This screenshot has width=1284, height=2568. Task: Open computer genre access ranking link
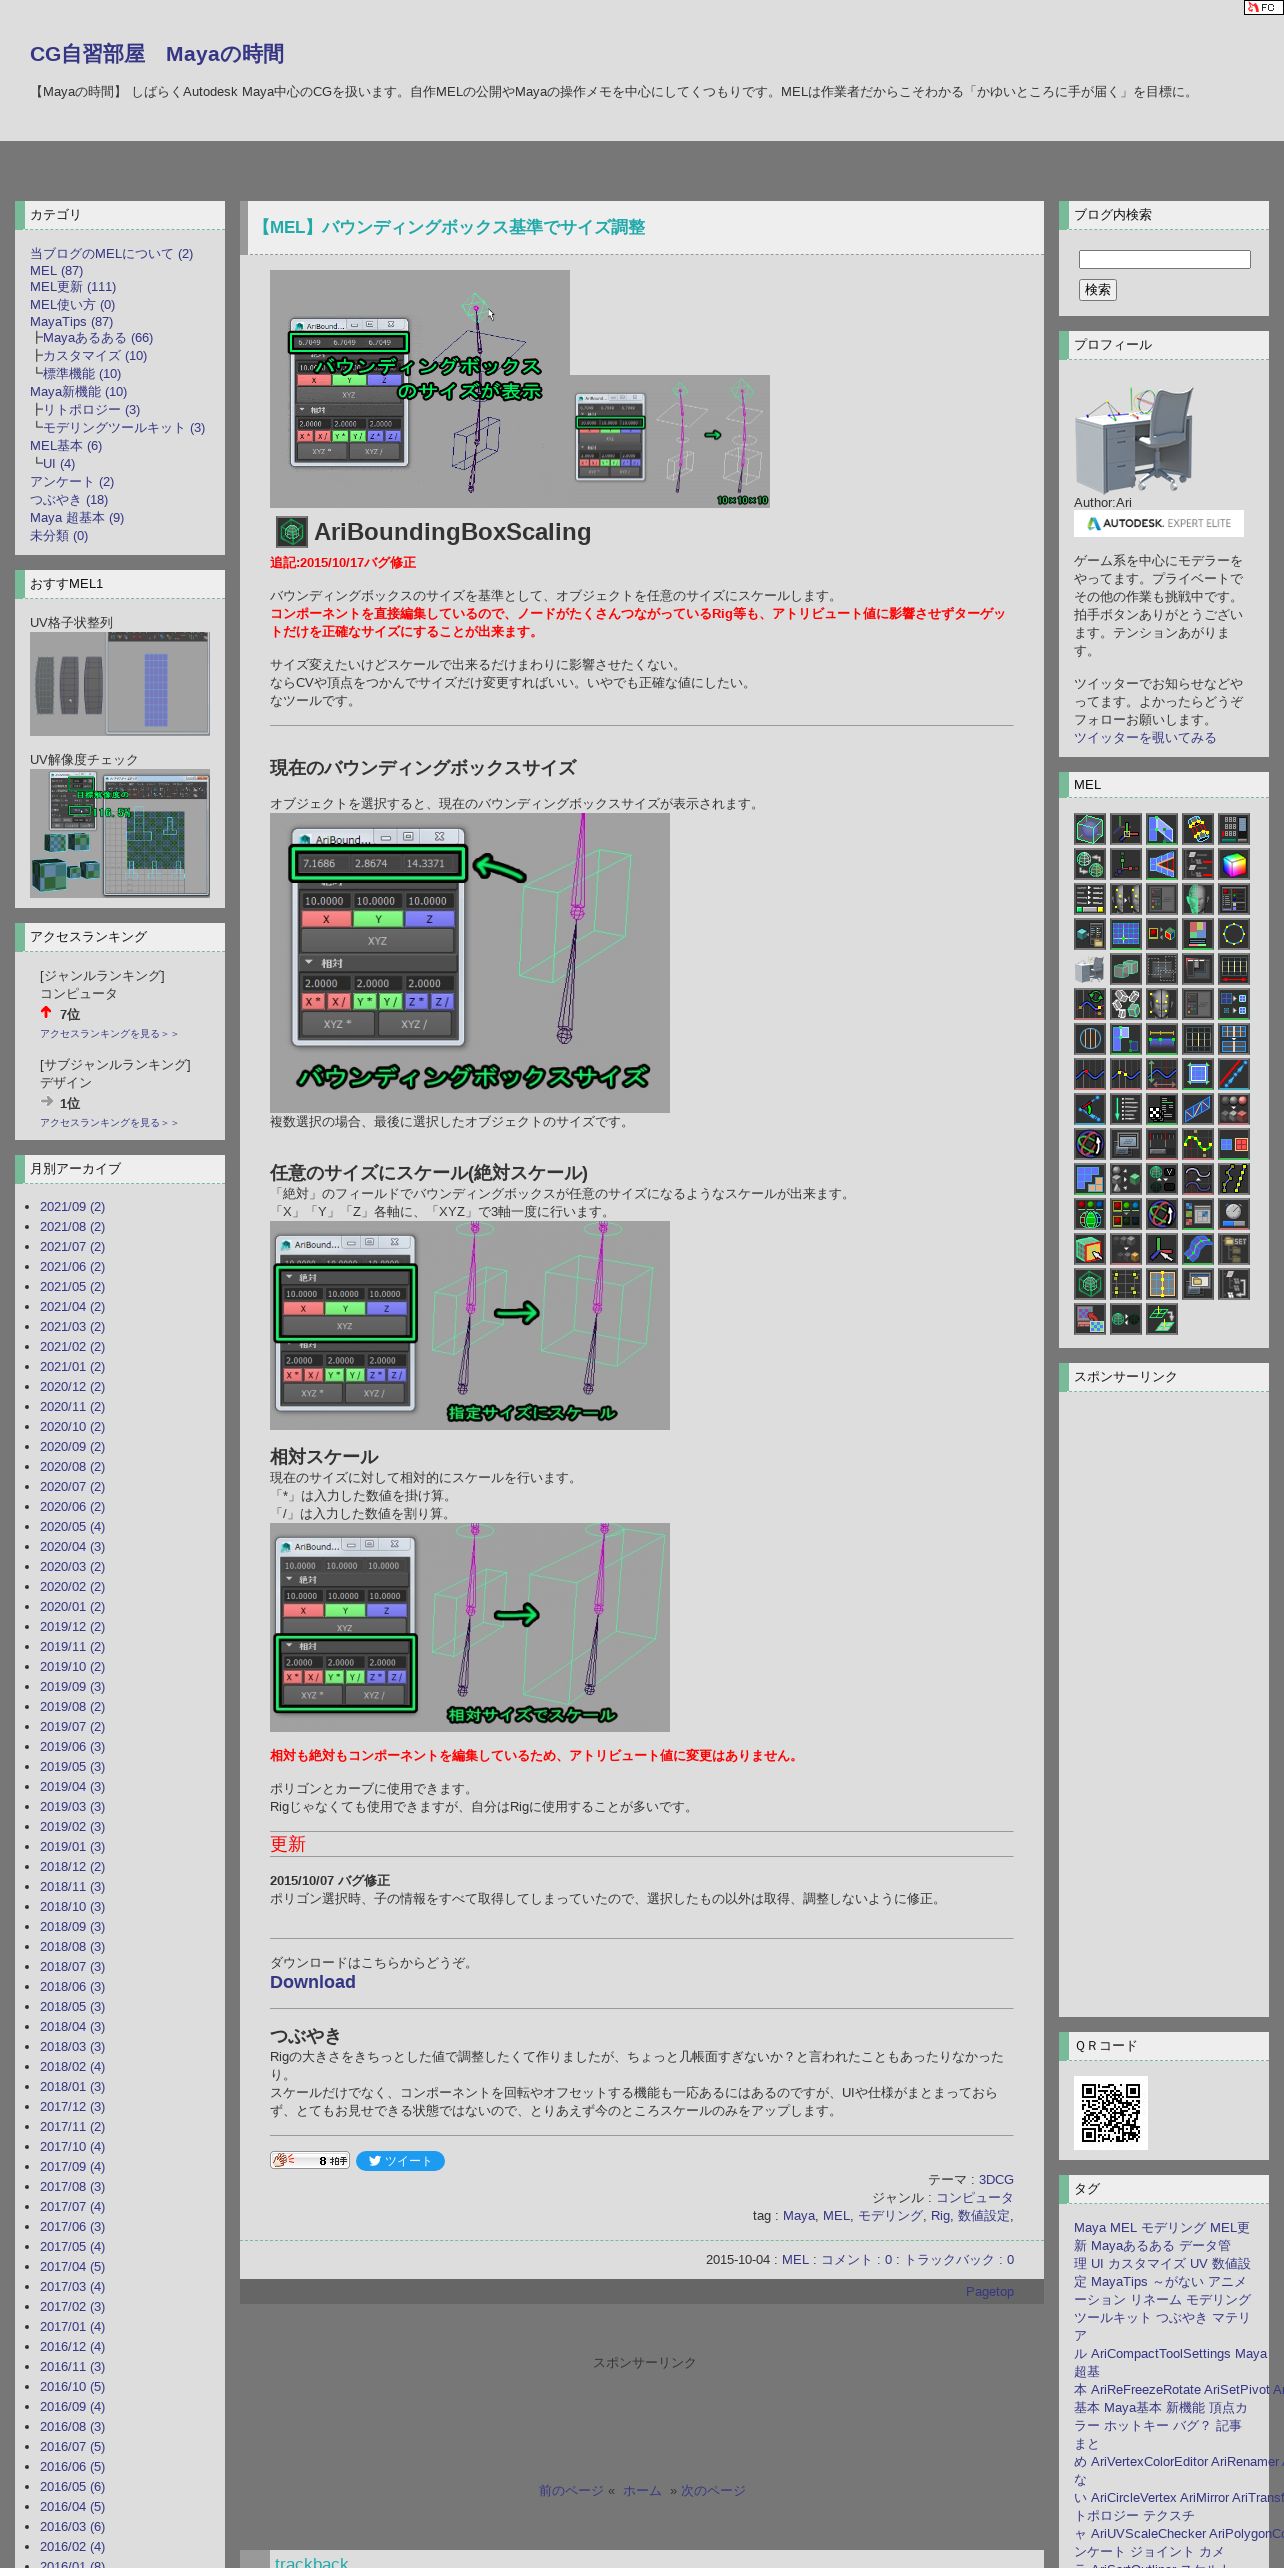(109, 1033)
